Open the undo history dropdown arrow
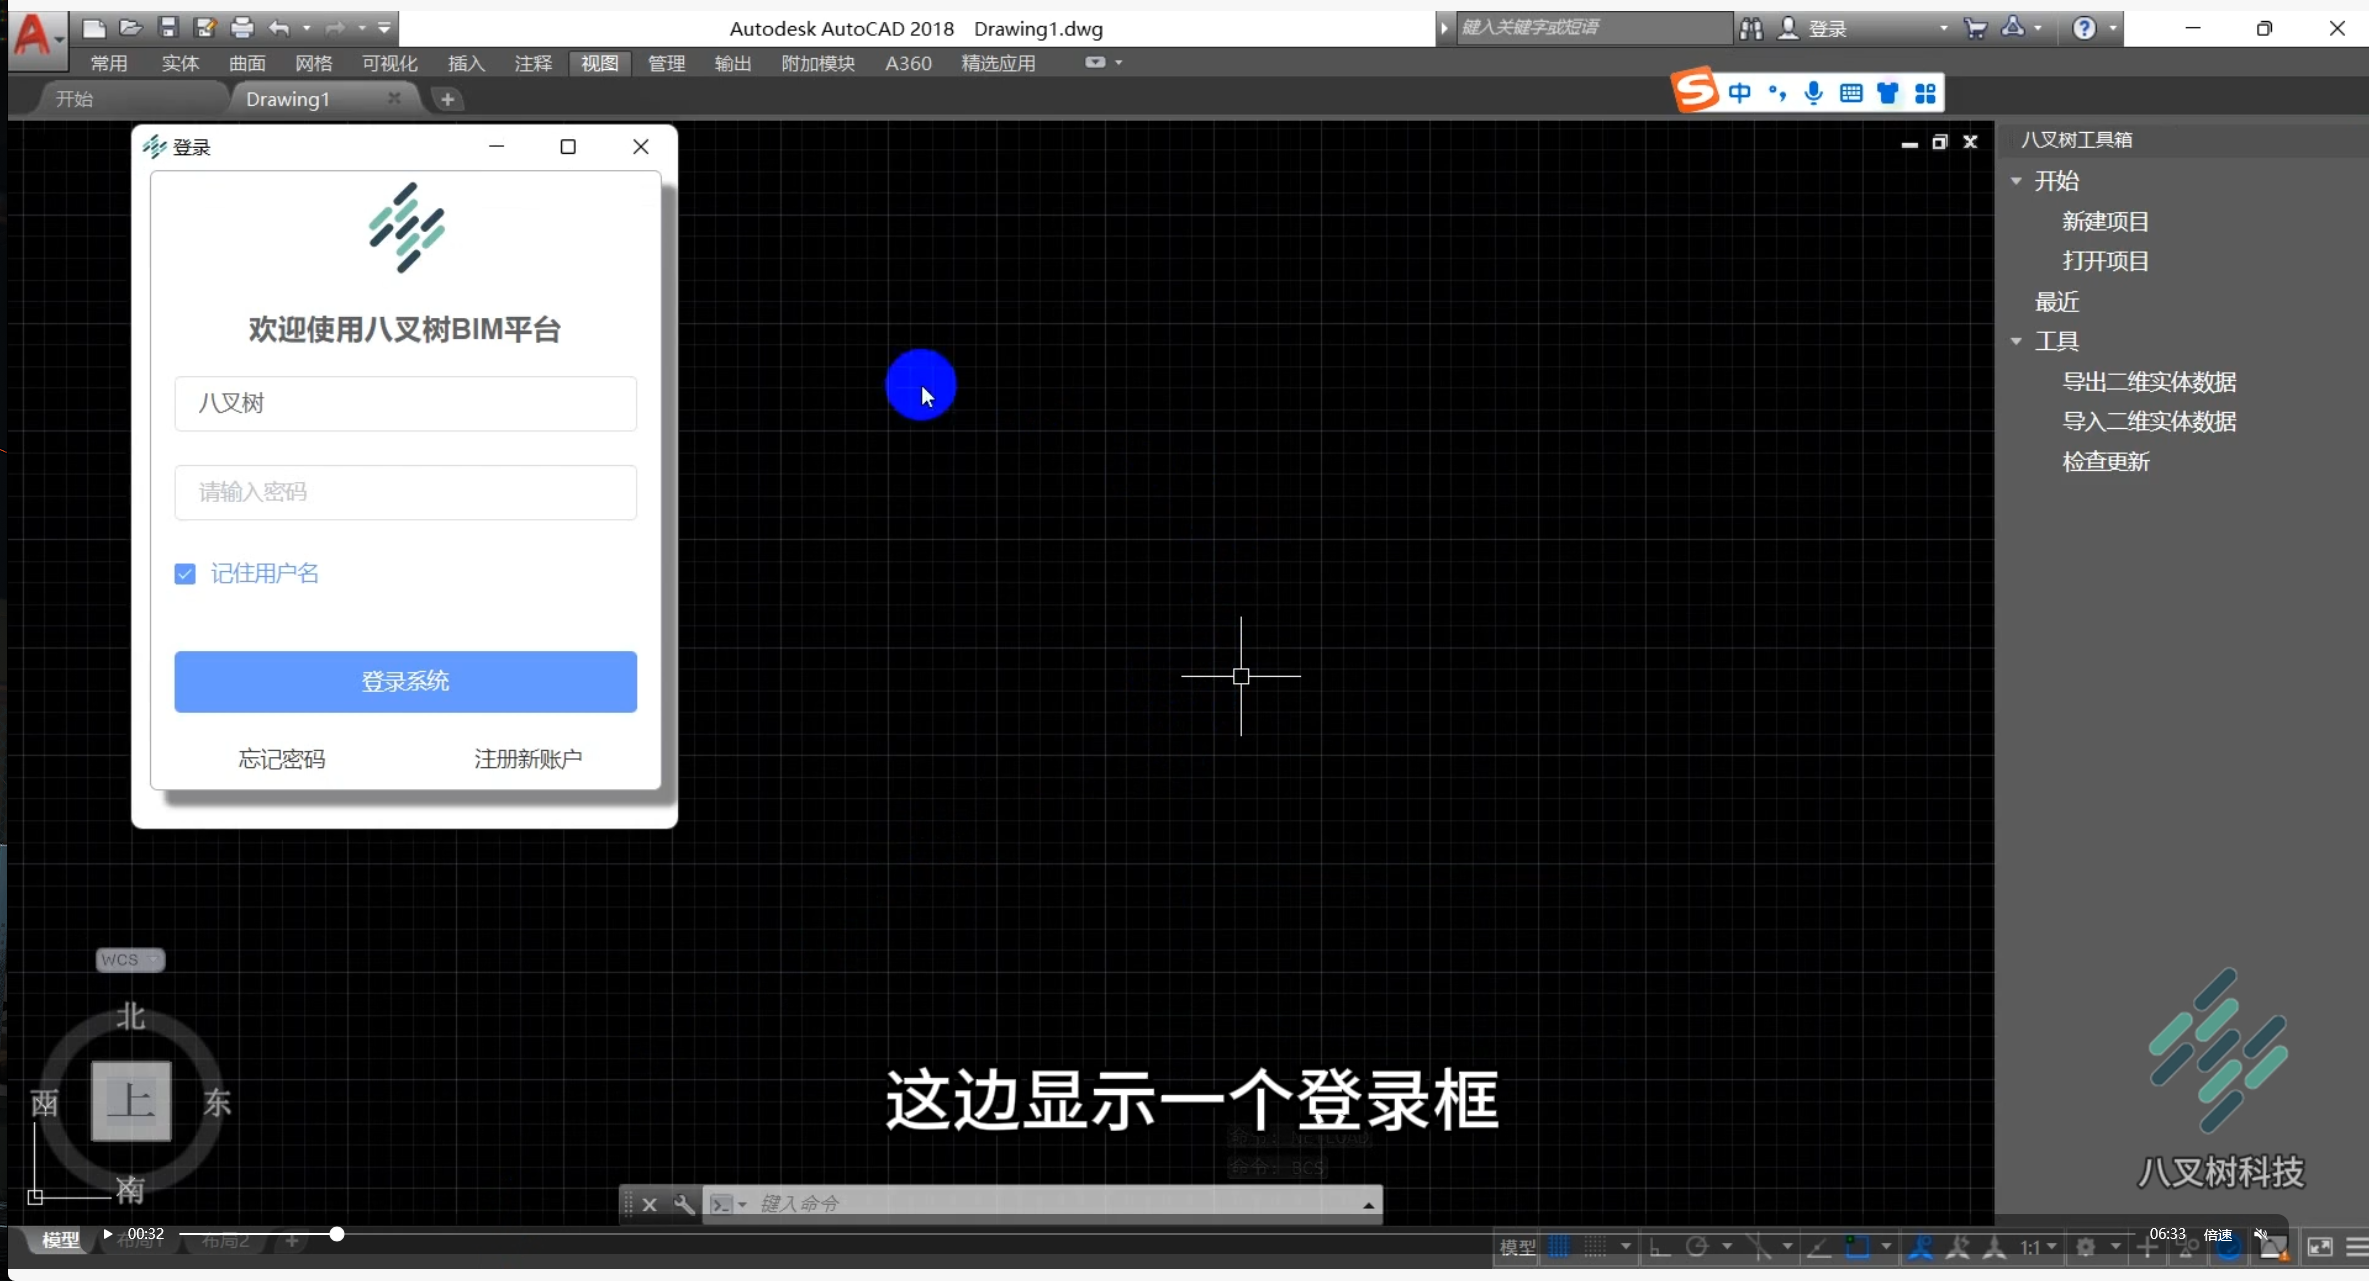The image size is (2369, 1281). tap(307, 28)
